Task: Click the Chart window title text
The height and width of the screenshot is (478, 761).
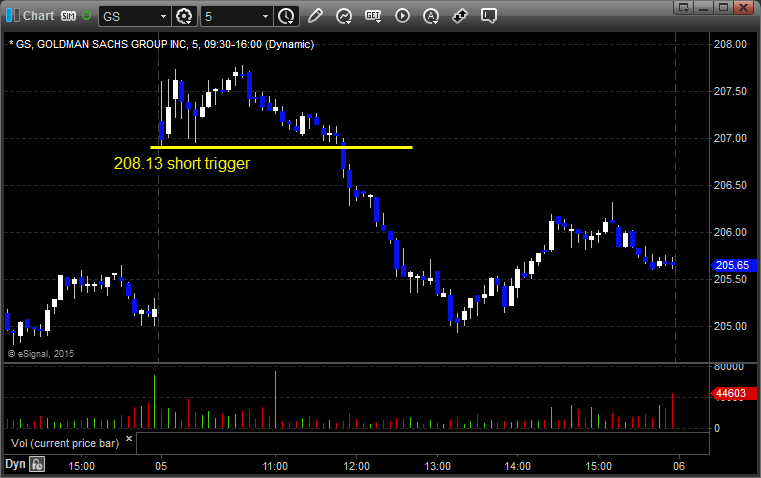Action: (x=39, y=16)
